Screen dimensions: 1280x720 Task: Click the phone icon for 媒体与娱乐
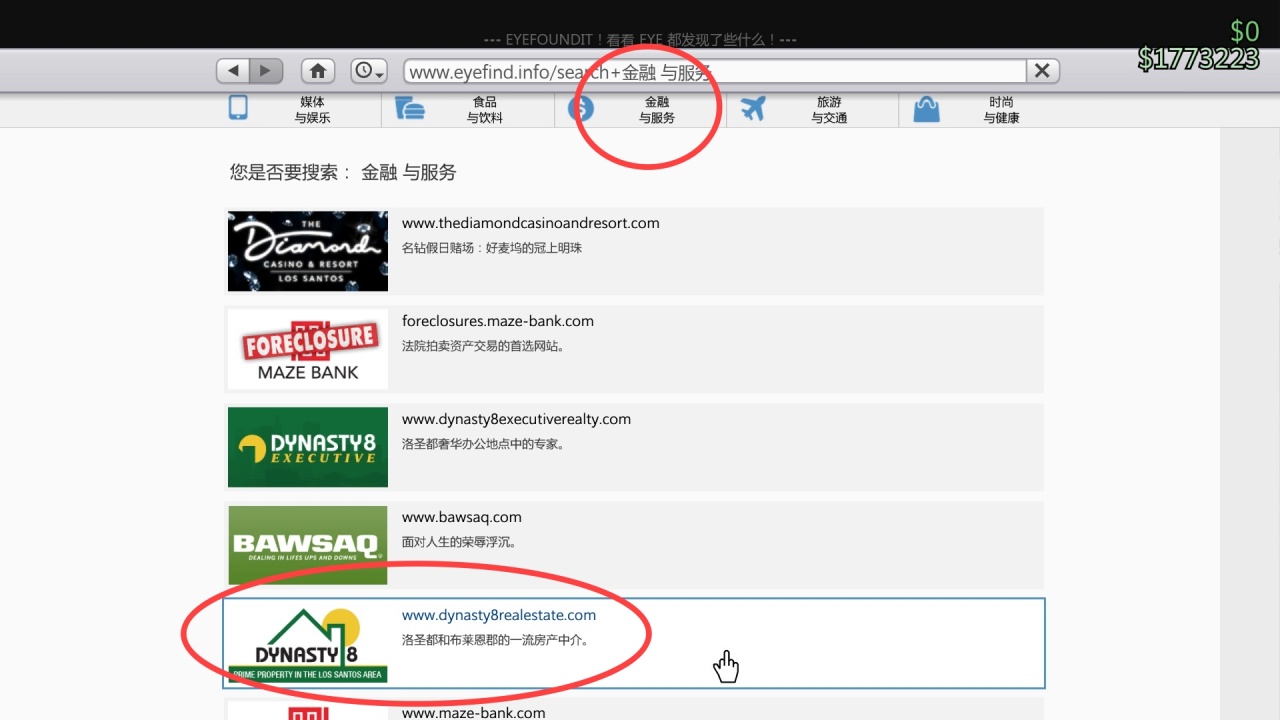click(238, 108)
